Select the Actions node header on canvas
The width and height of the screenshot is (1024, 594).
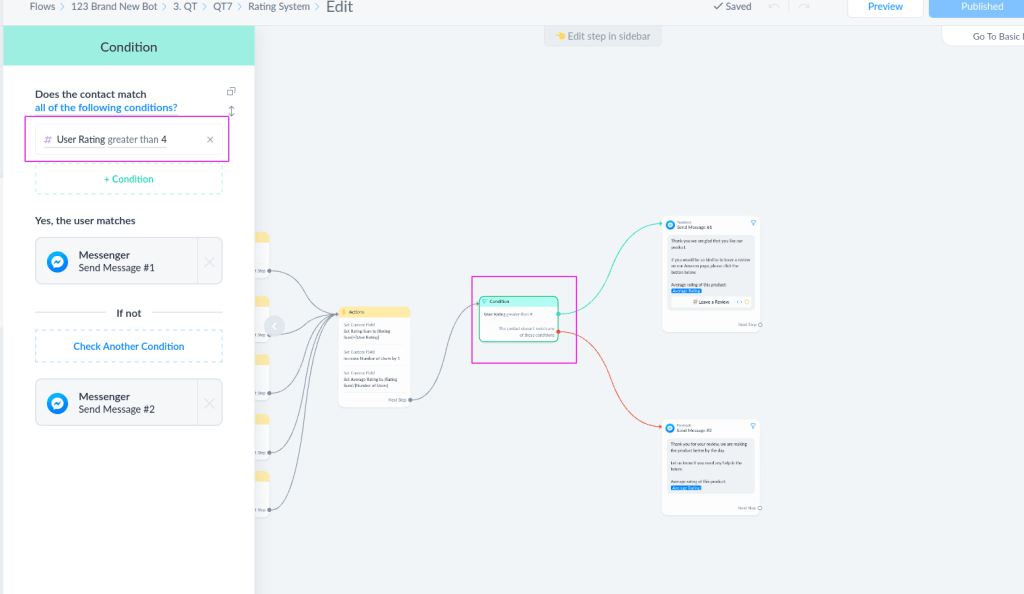[x=374, y=312]
